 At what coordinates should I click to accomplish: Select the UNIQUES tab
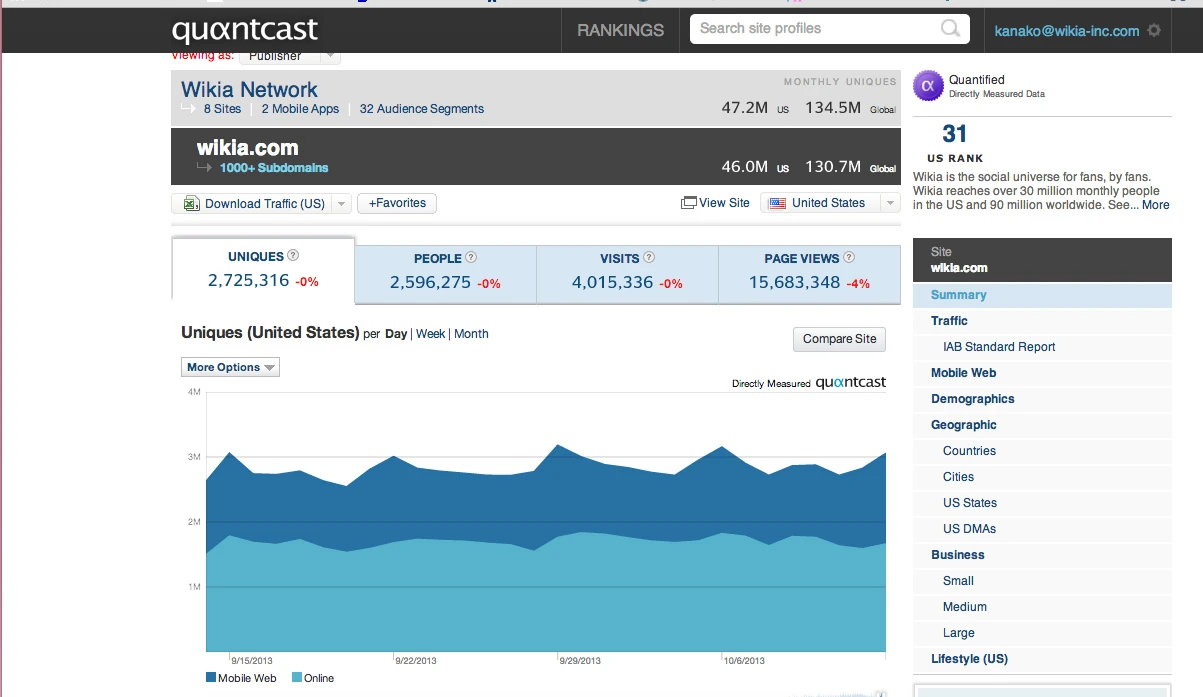(x=263, y=270)
